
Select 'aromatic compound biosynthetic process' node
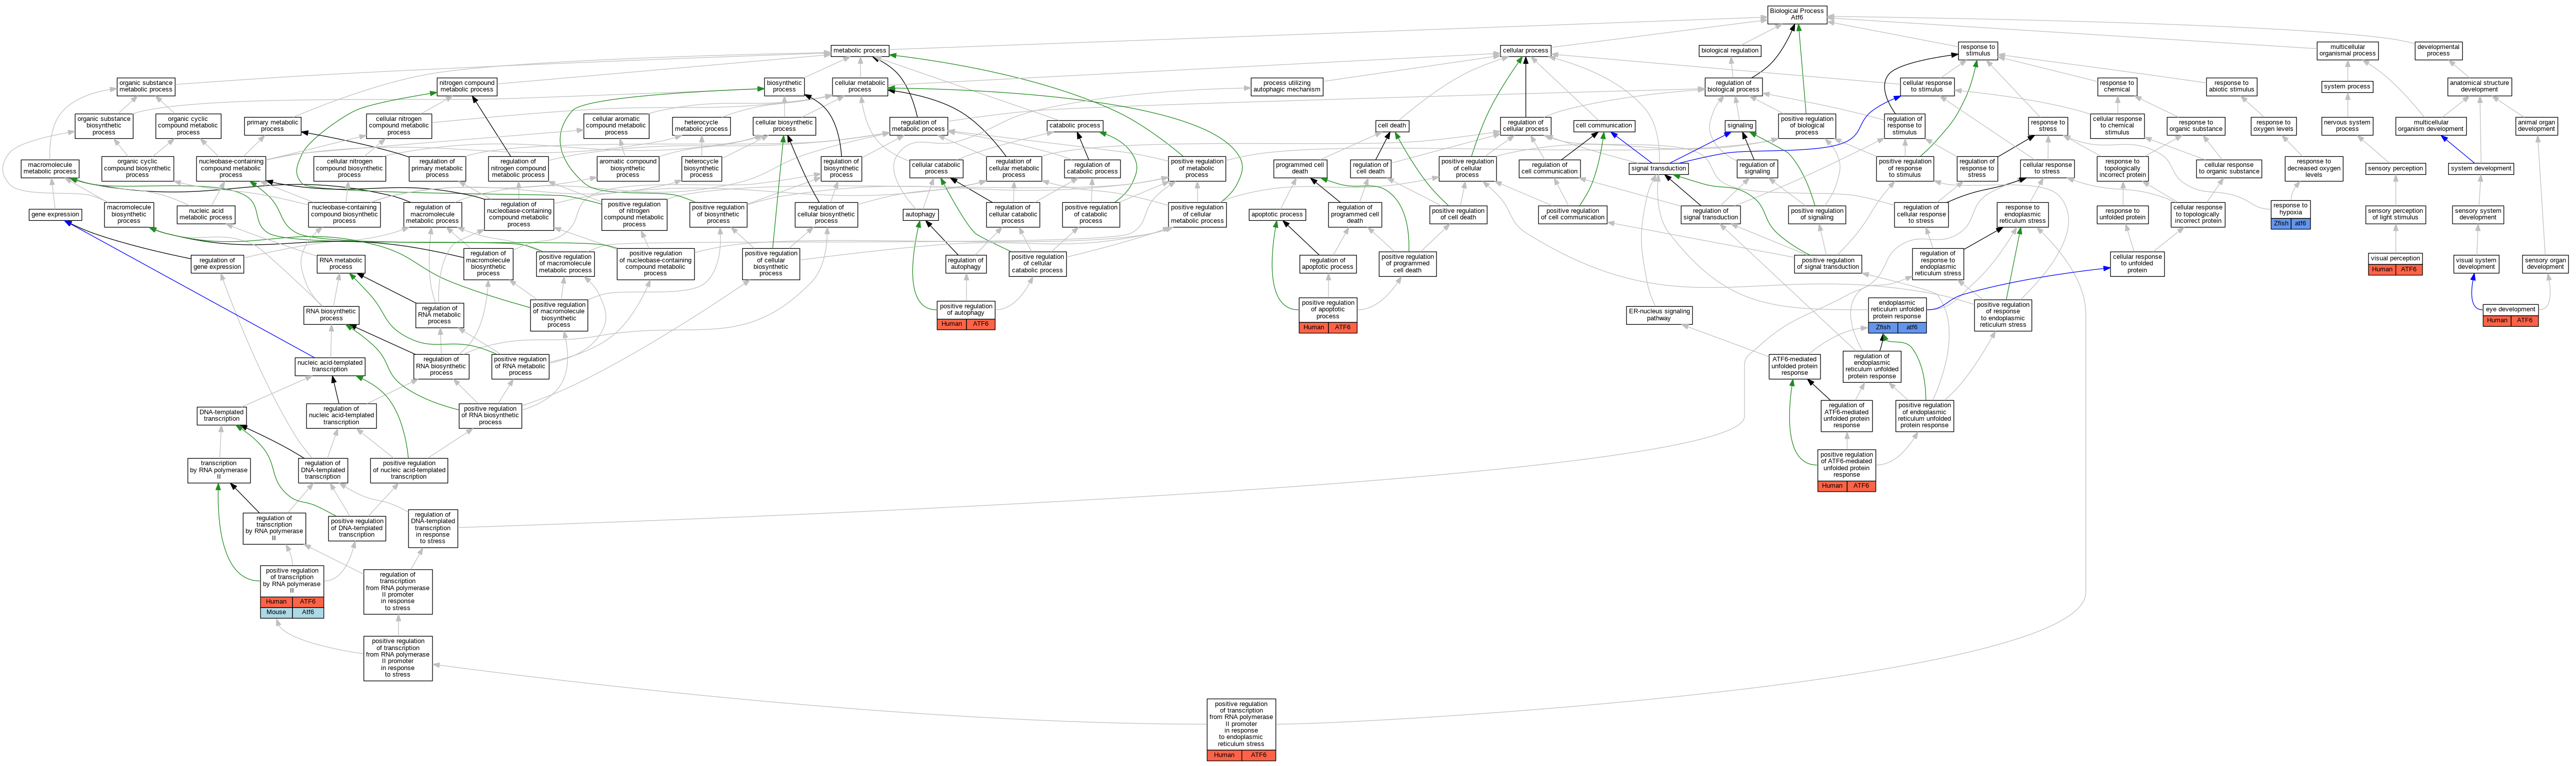click(x=627, y=168)
